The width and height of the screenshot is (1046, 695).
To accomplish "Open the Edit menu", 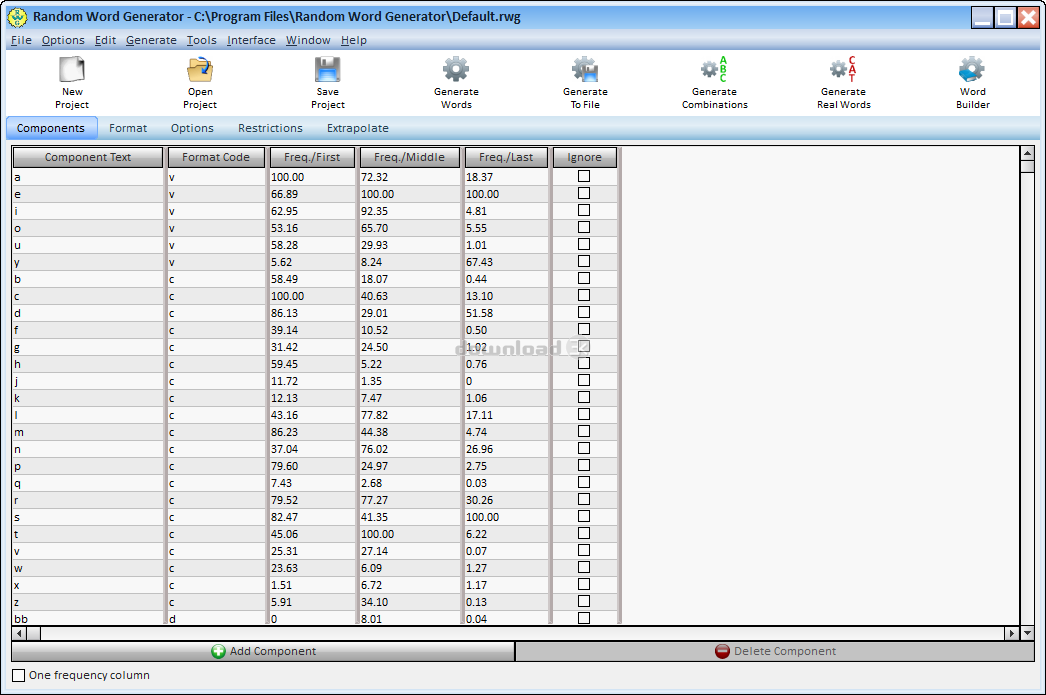I will coord(105,40).
